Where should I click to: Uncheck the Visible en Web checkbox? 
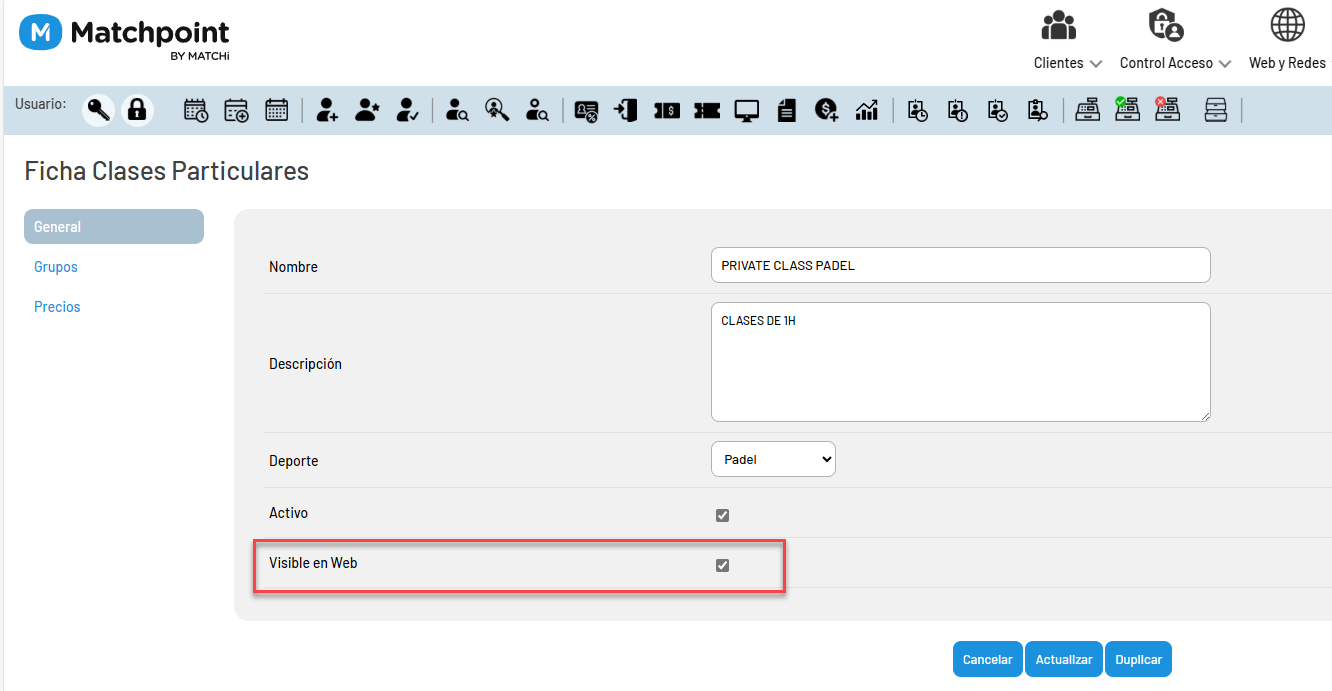(x=722, y=565)
